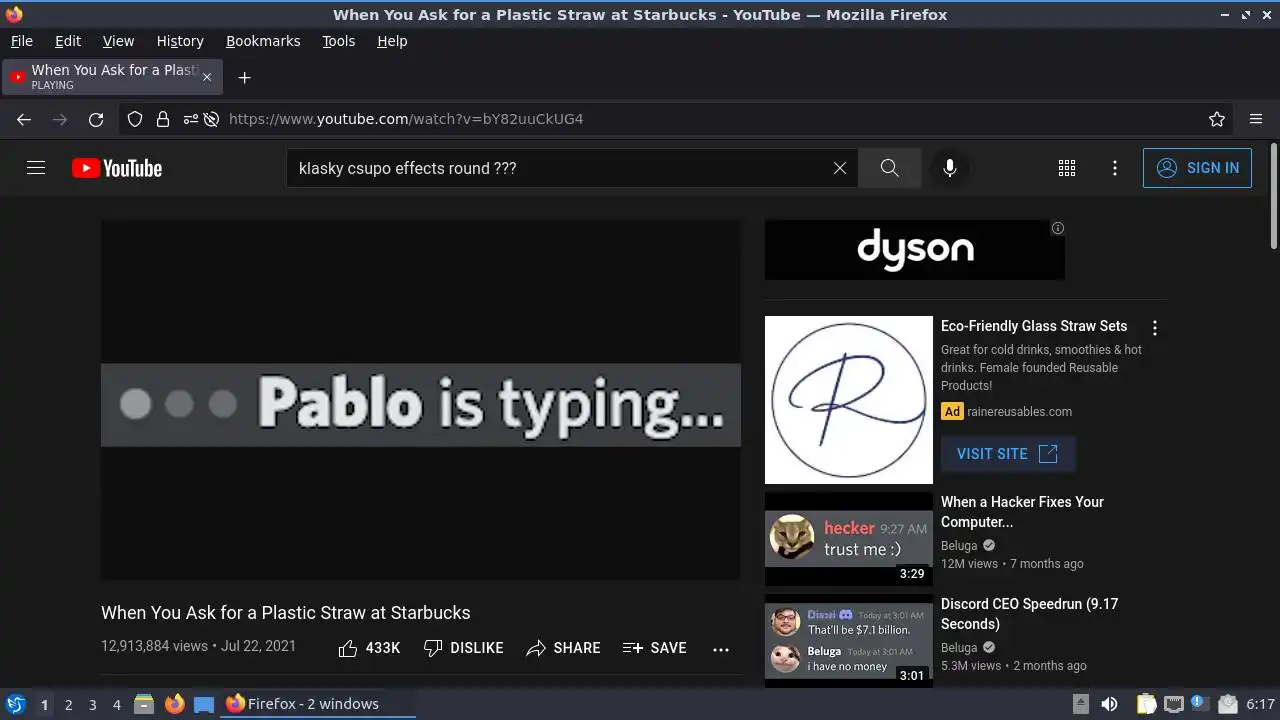Click the search magnifier button
The height and width of the screenshot is (720, 1280).
pyautogui.click(x=889, y=168)
